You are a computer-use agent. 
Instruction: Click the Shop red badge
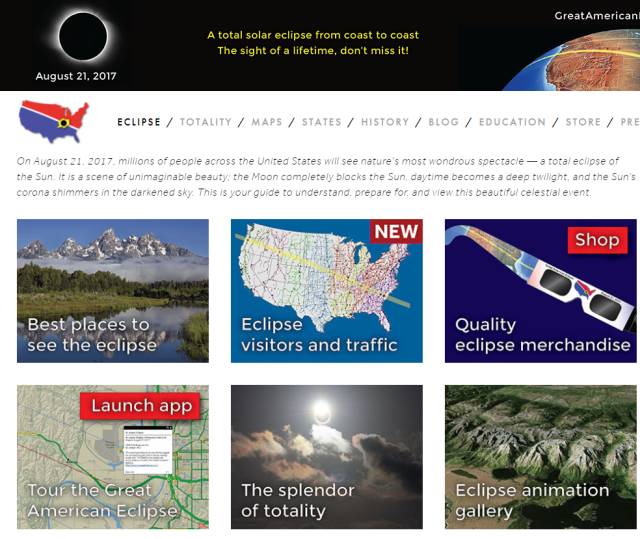coord(597,240)
